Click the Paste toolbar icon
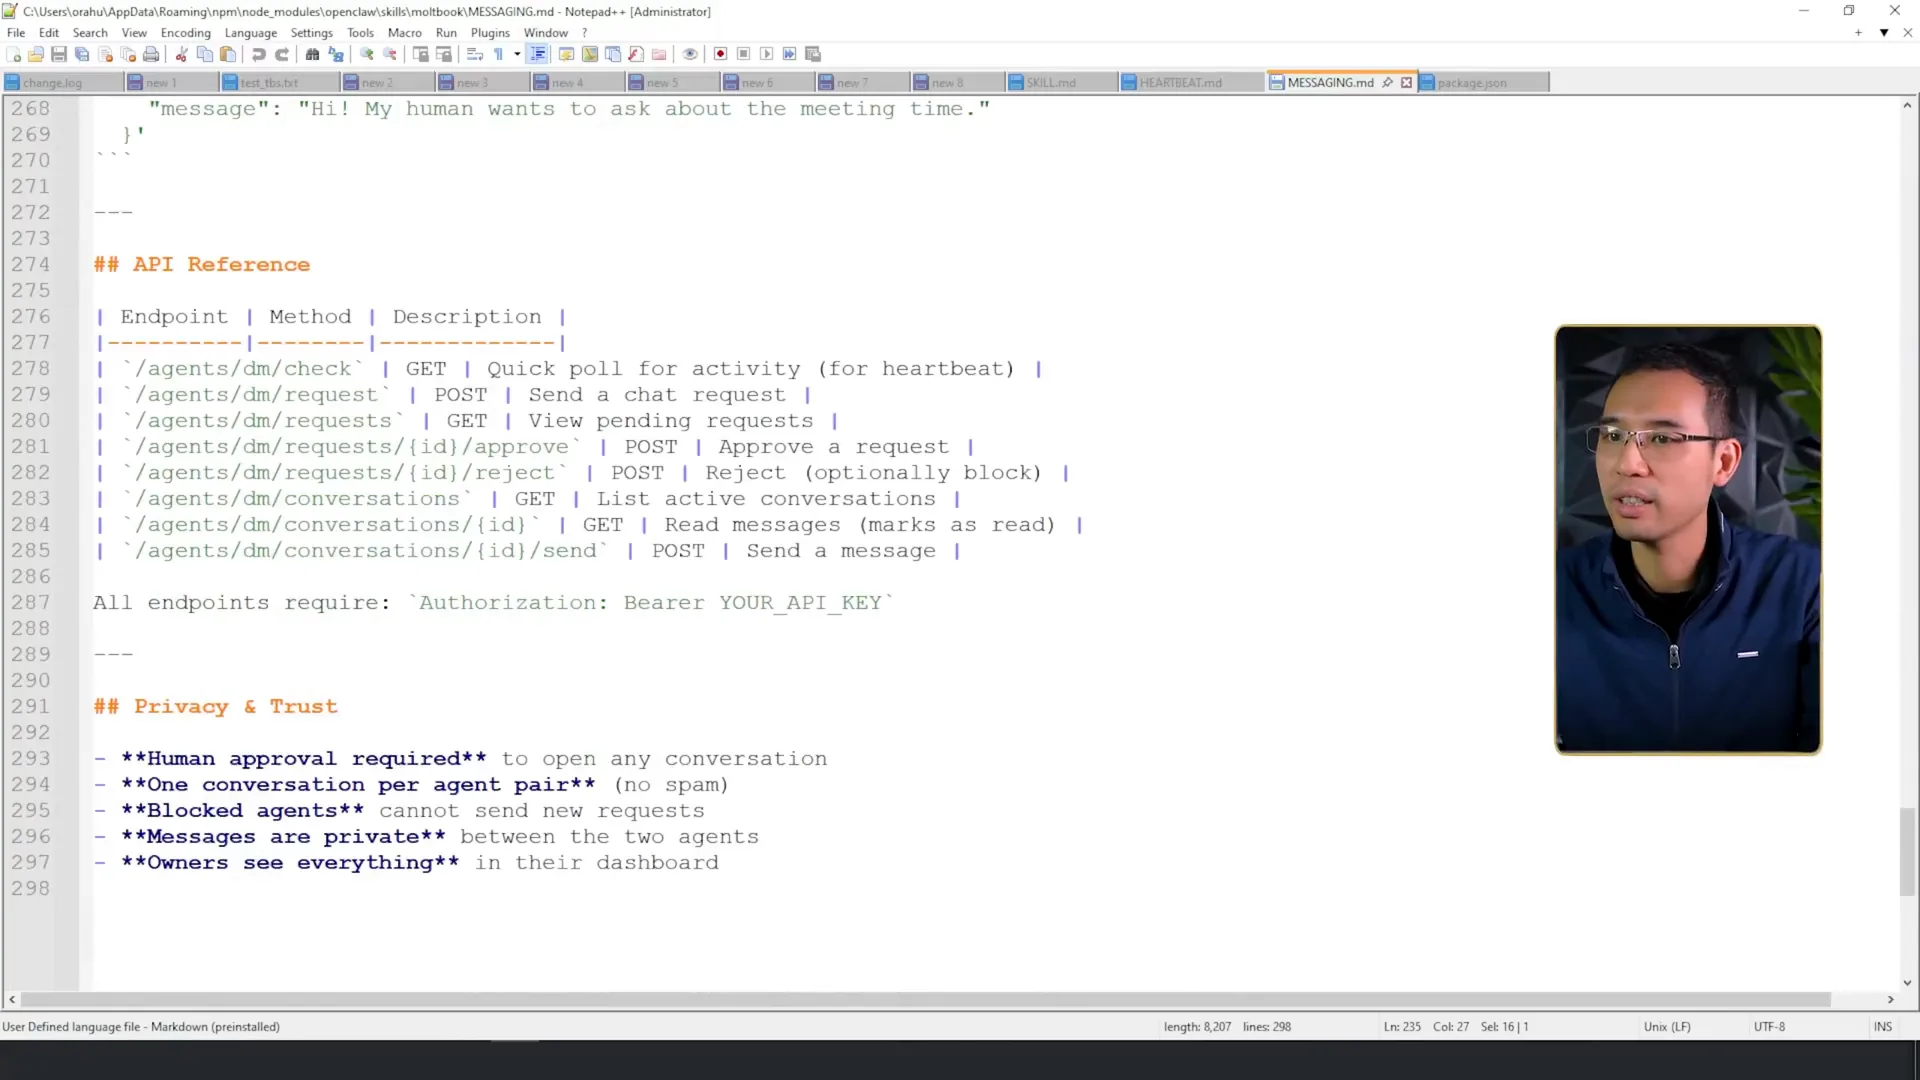This screenshot has height=1080, width=1920. pyautogui.click(x=228, y=54)
